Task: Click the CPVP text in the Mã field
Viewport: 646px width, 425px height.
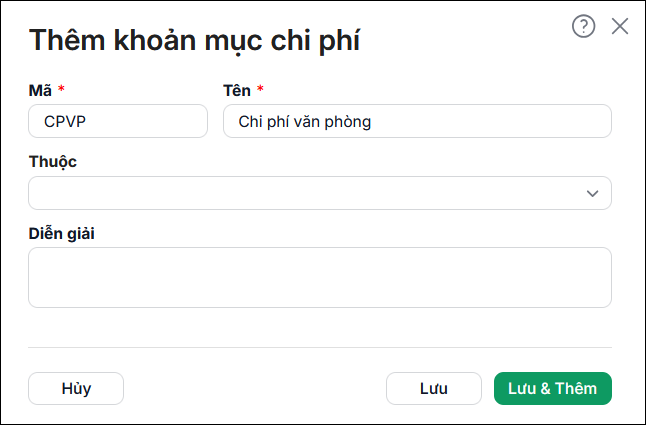Action: click(65, 121)
